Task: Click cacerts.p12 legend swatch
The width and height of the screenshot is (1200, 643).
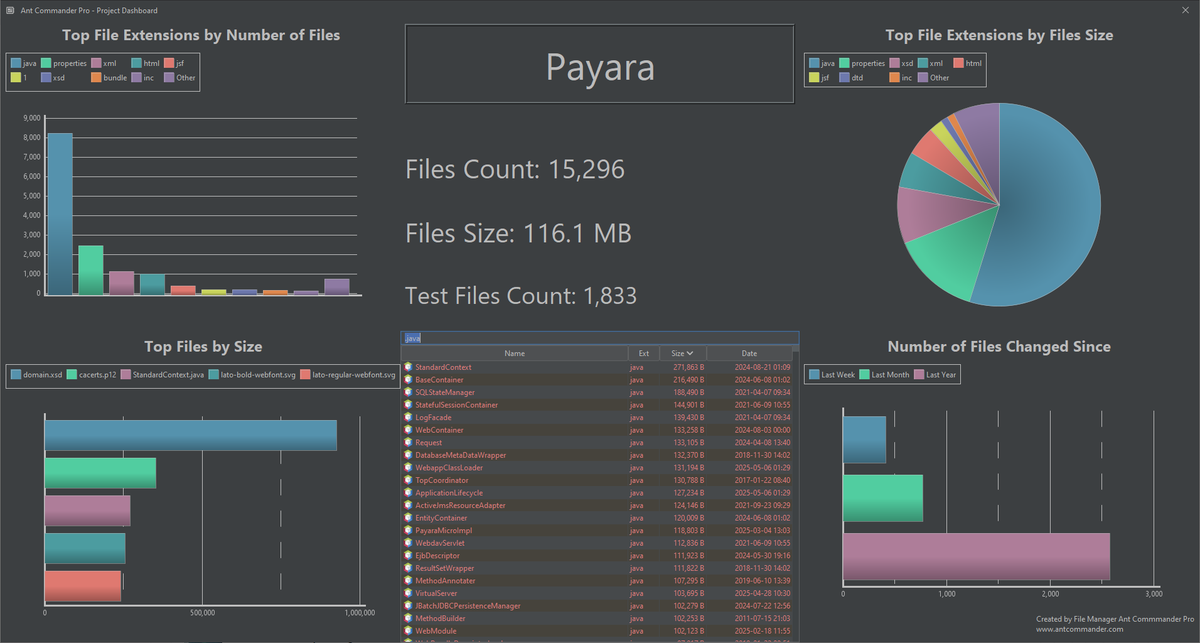Action: point(72,375)
